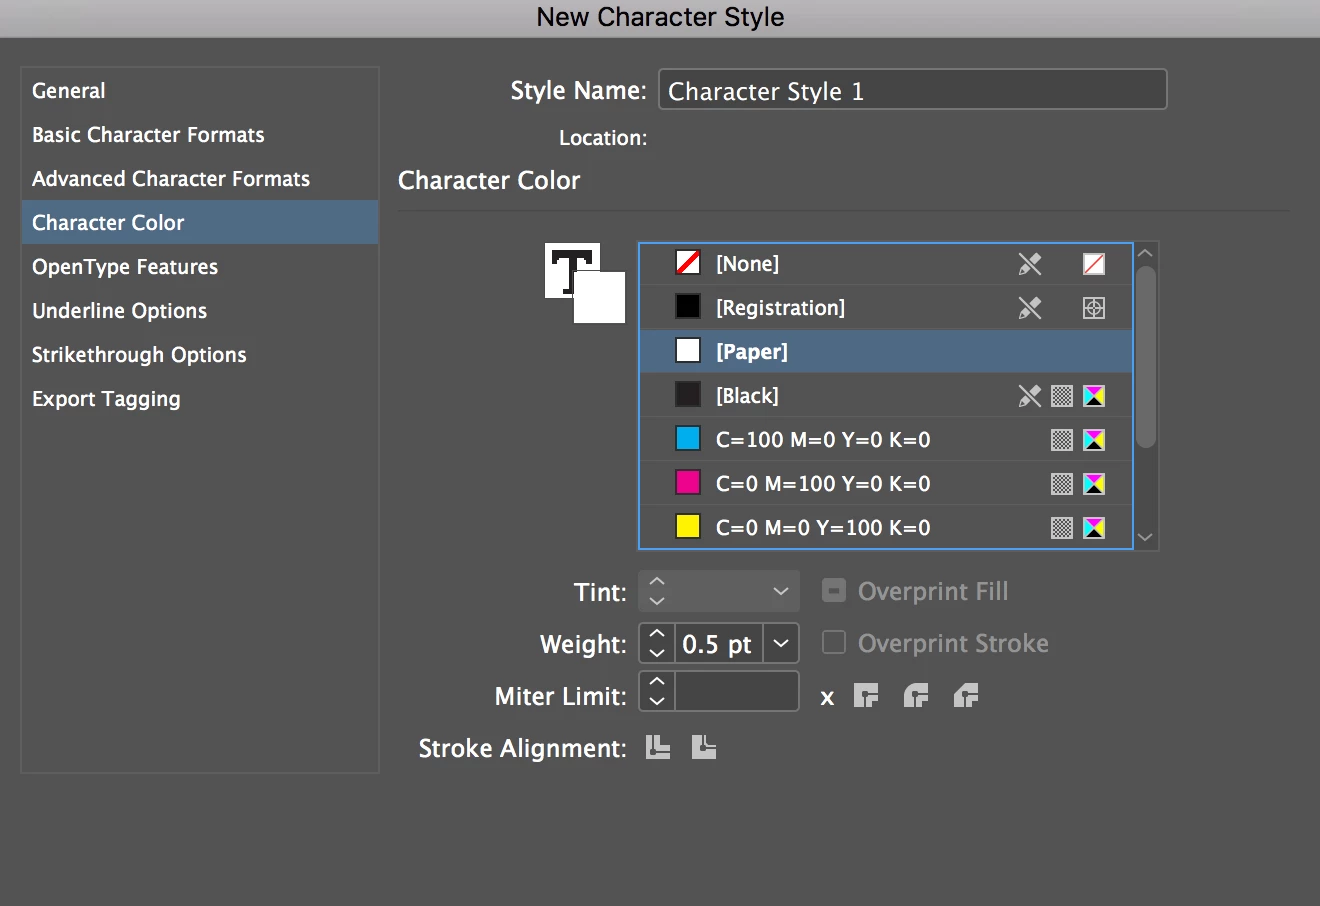This screenshot has width=1320, height=906.
Task: Select the miter join icon
Action: click(866, 696)
